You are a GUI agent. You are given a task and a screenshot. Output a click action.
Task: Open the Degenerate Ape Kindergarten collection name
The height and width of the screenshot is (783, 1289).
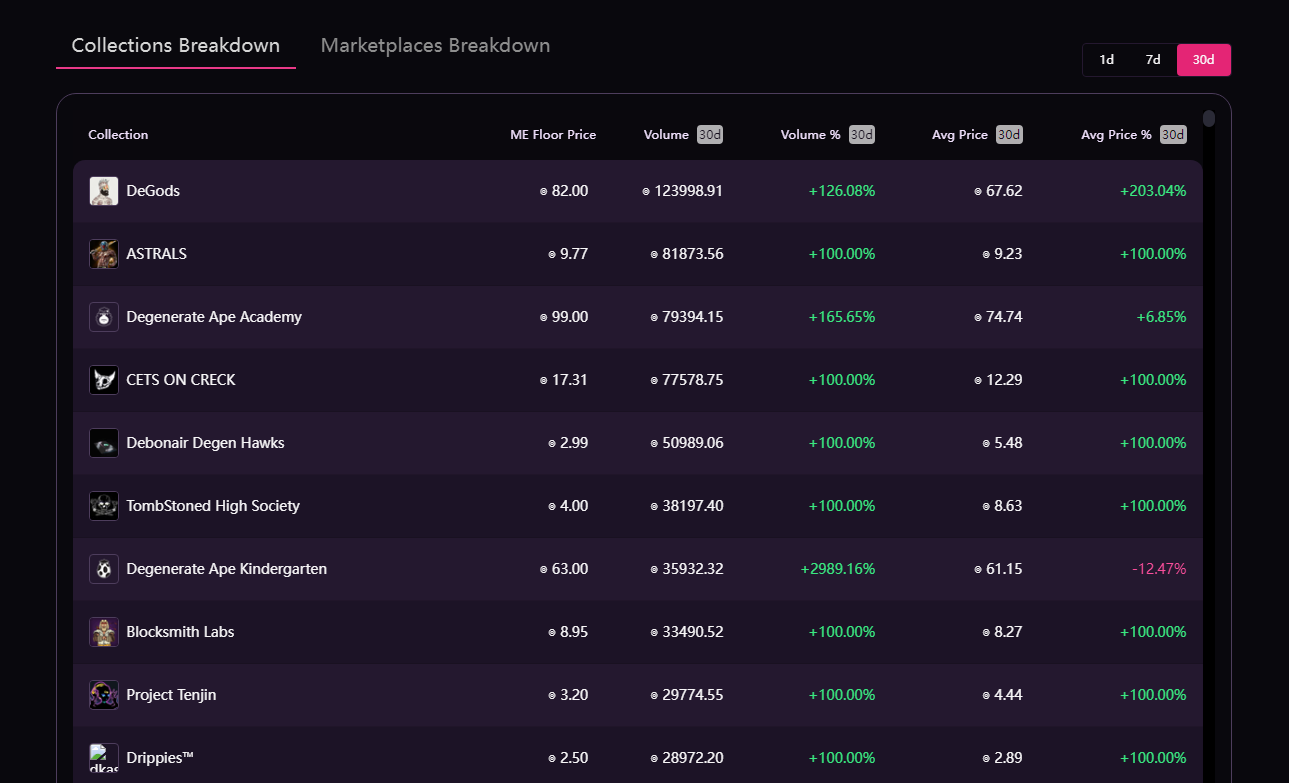tap(227, 569)
